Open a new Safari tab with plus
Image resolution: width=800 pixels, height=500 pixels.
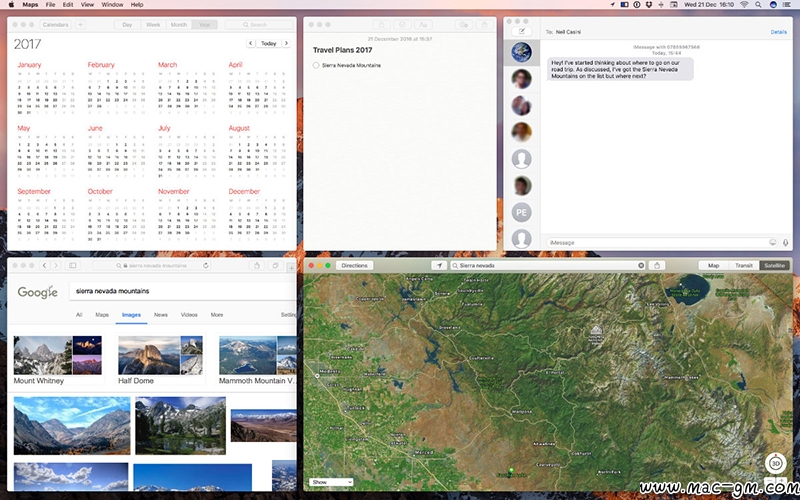(x=291, y=267)
